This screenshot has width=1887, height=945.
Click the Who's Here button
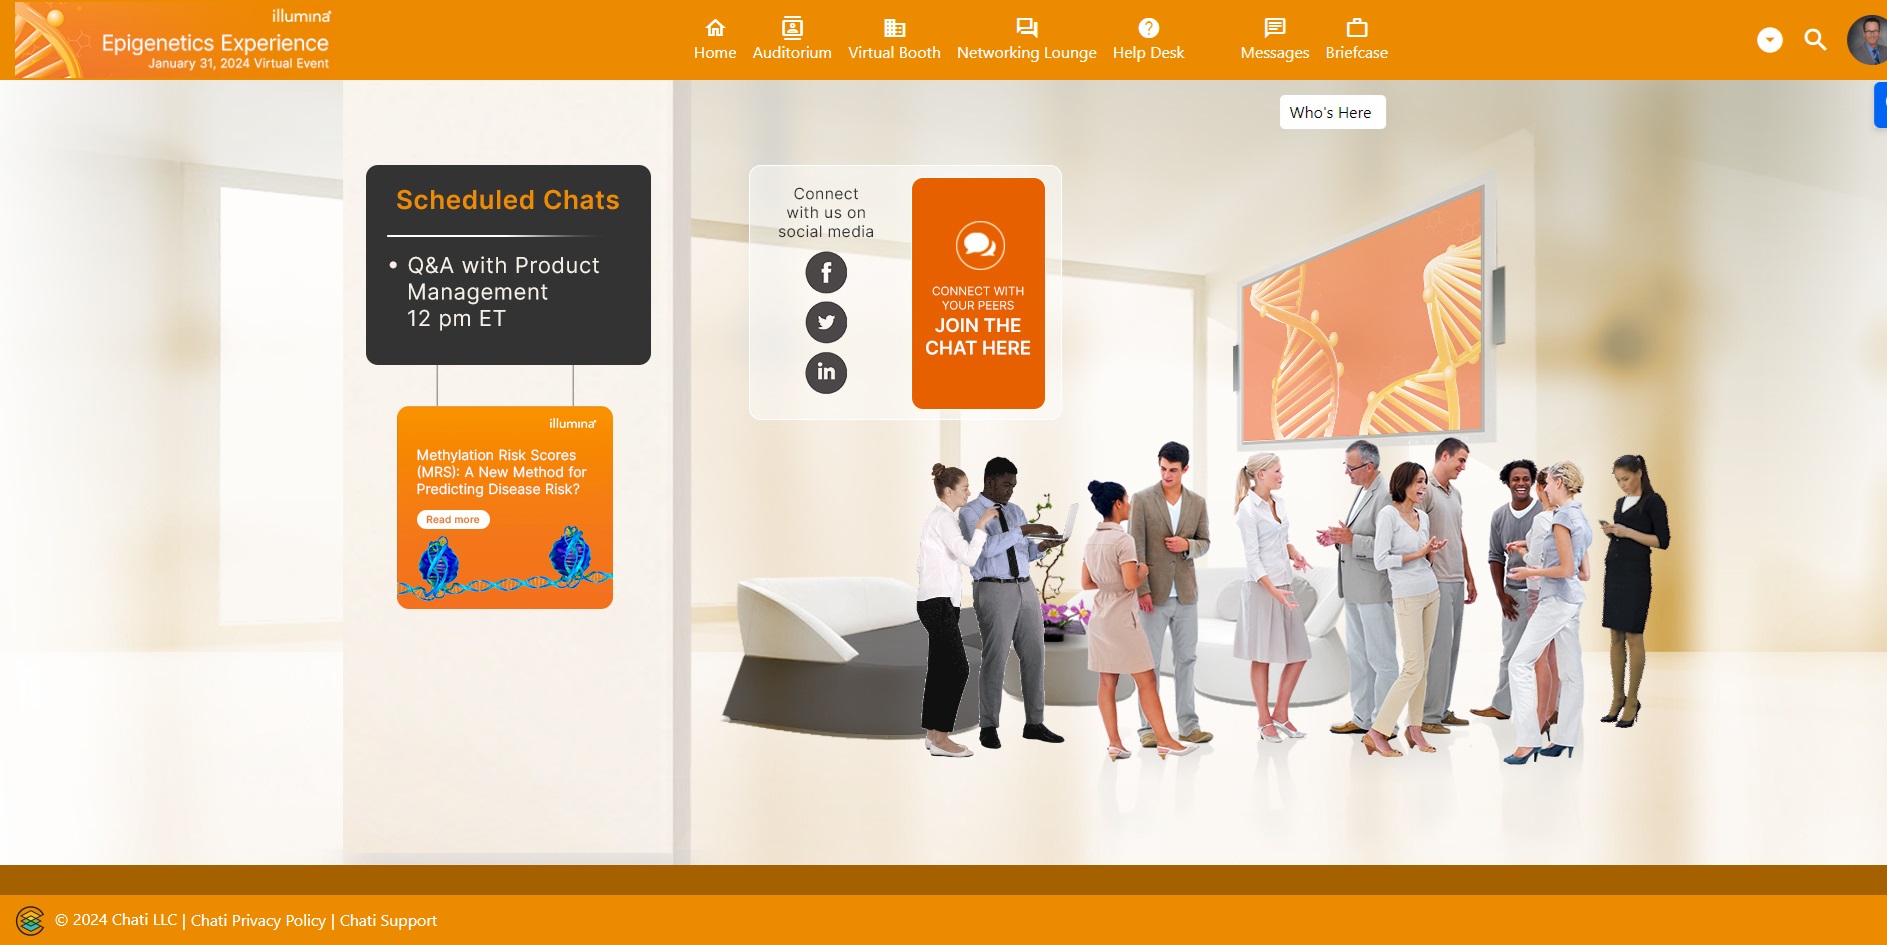click(1332, 112)
